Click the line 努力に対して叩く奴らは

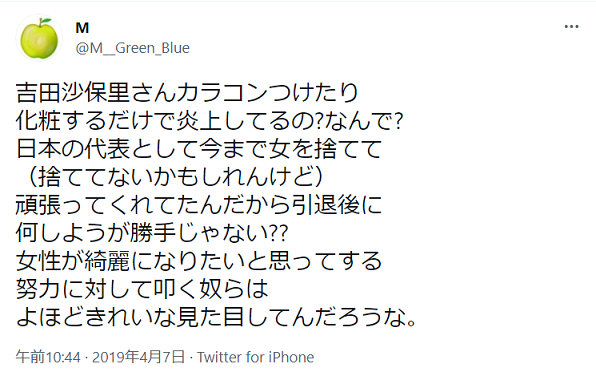pos(142,289)
